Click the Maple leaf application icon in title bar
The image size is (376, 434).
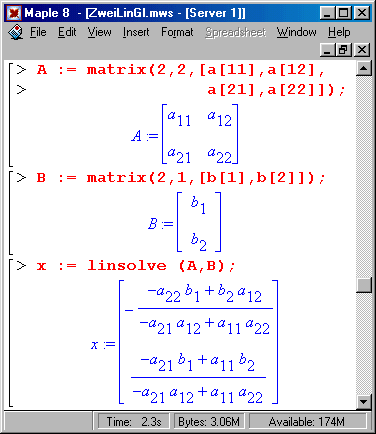coord(14,13)
